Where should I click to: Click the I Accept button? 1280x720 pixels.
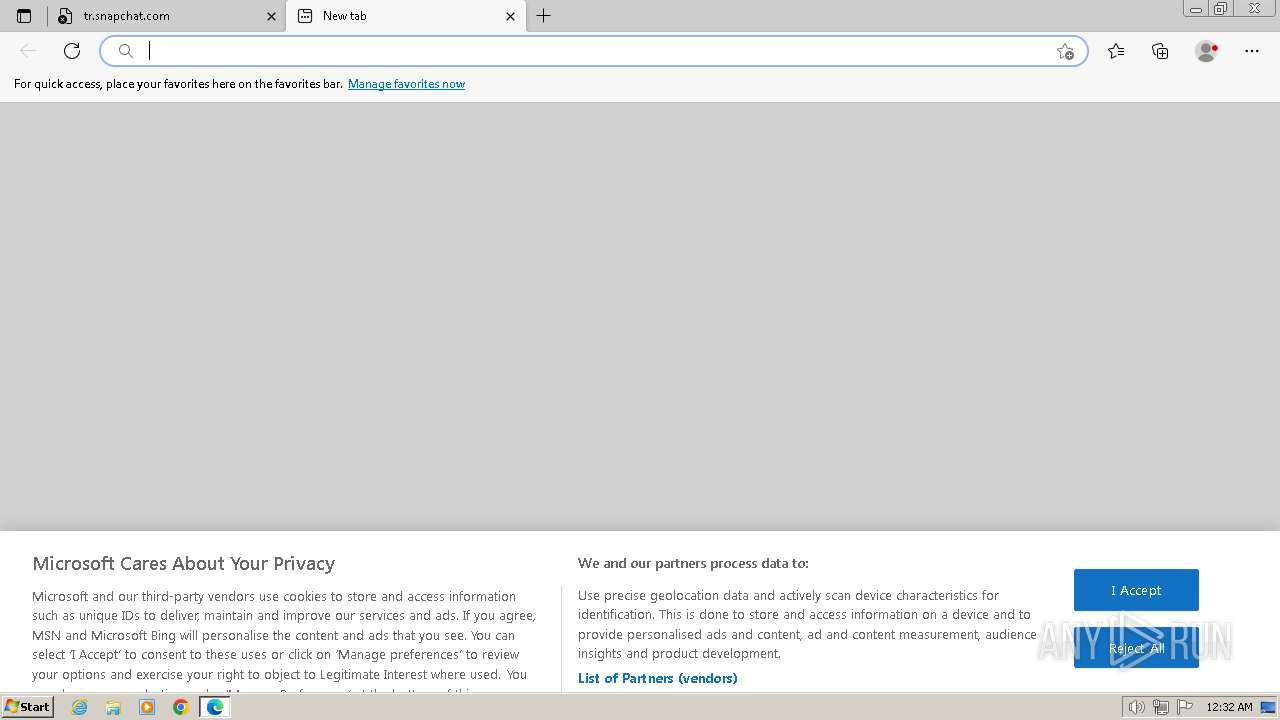[x=1136, y=590]
